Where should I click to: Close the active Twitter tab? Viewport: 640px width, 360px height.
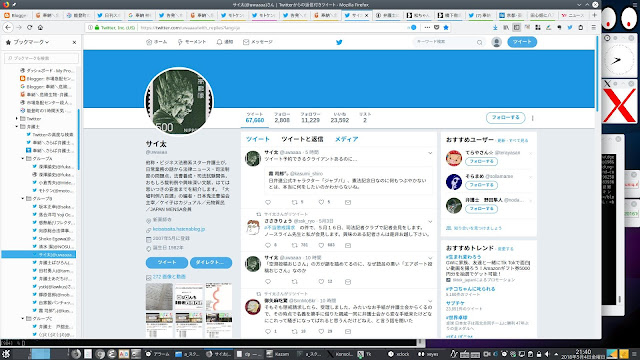[366, 15]
